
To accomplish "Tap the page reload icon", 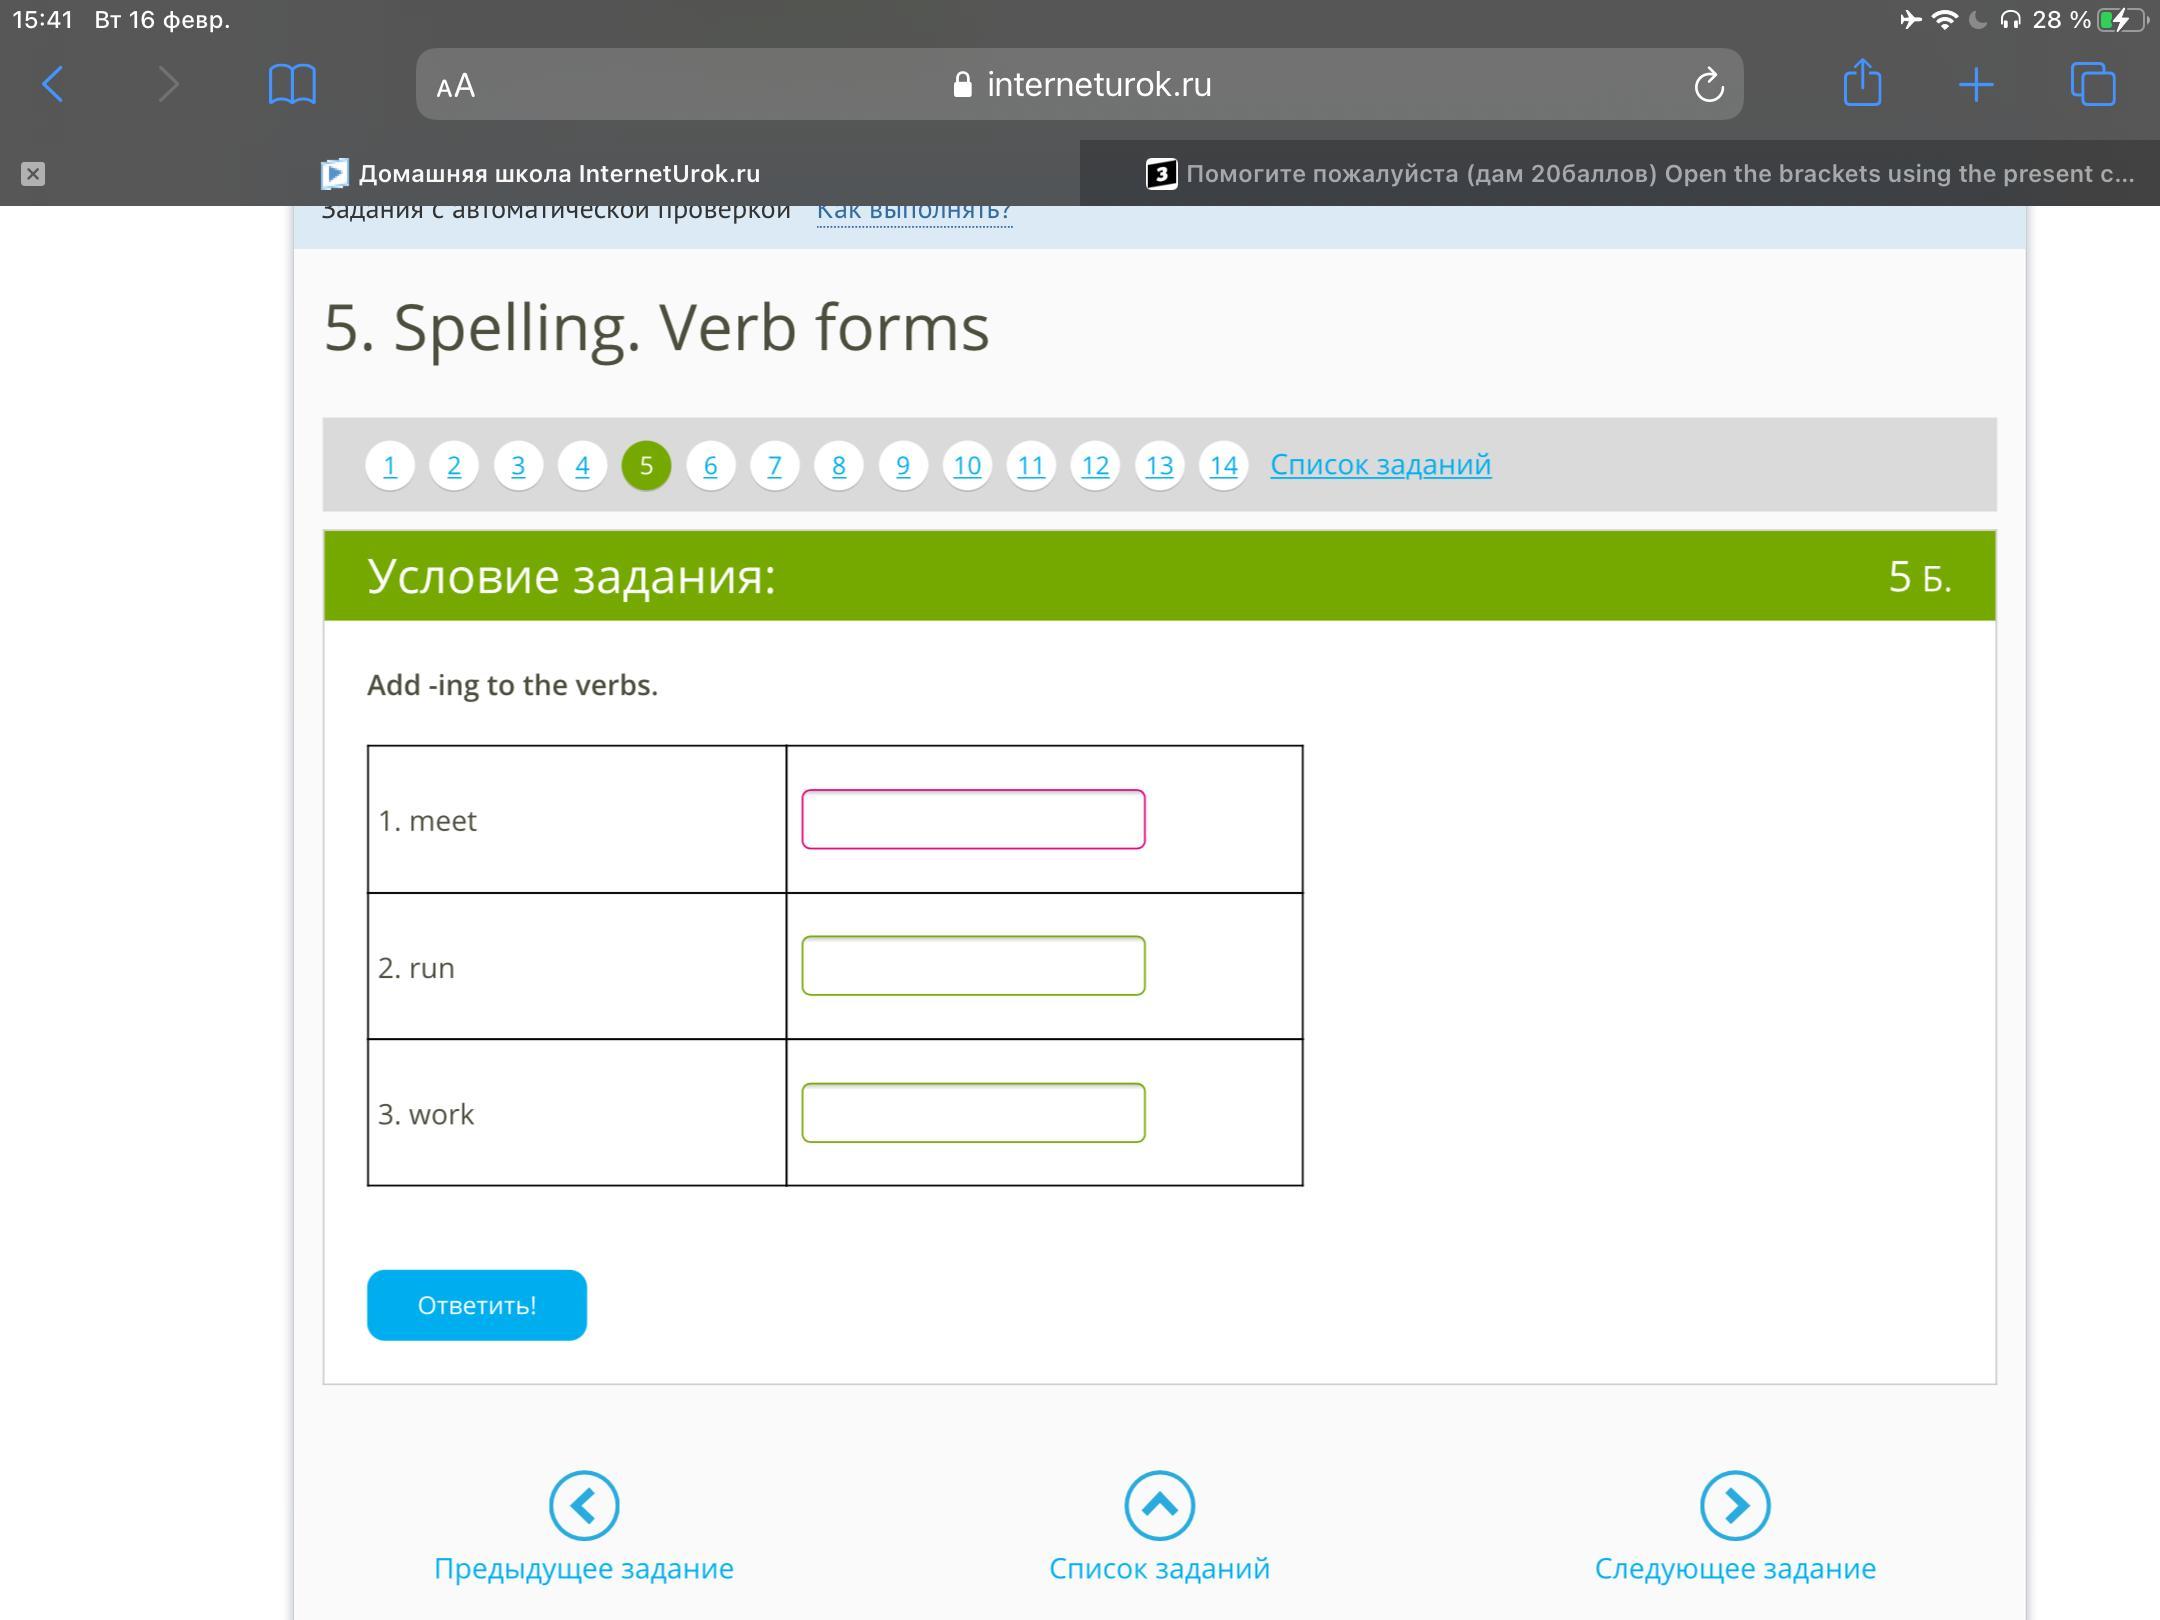I will 1708,85.
